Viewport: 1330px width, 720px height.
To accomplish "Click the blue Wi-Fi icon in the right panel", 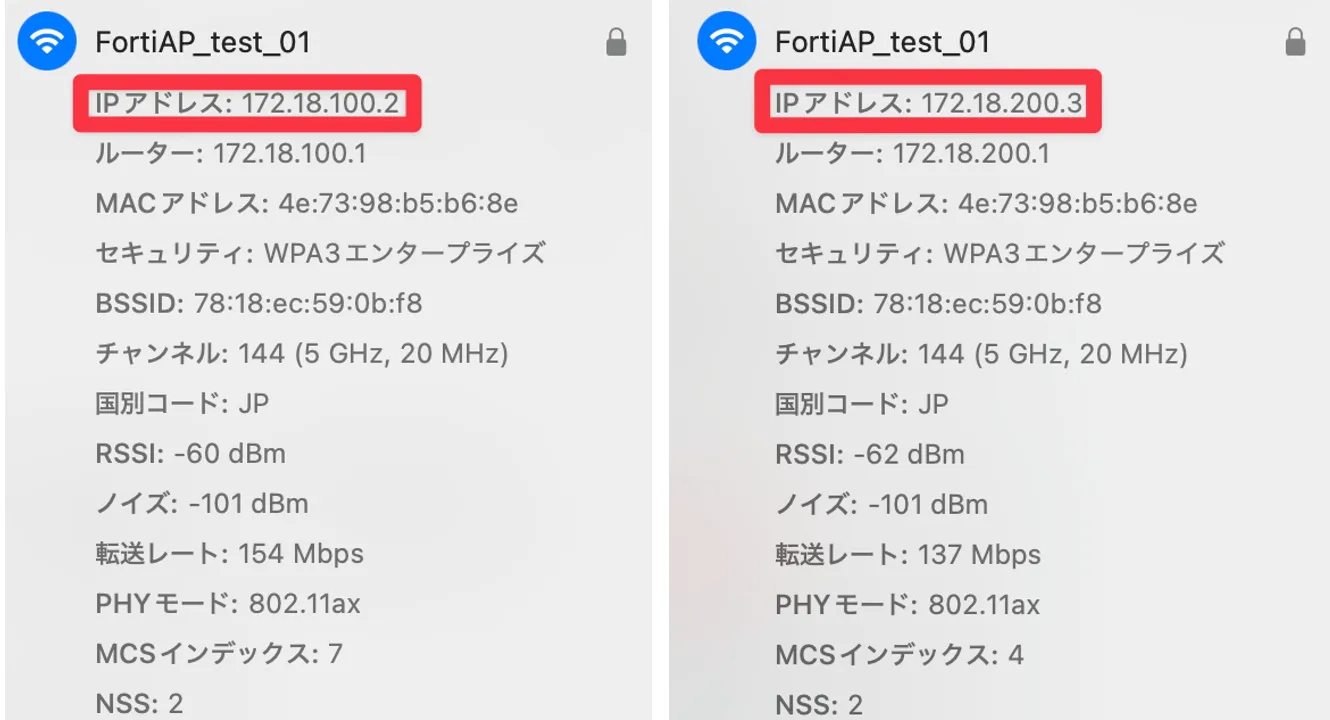I will (727, 42).
